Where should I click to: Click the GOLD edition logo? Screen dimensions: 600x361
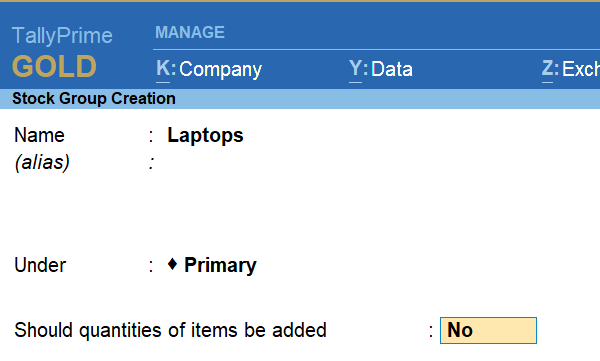click(54, 66)
